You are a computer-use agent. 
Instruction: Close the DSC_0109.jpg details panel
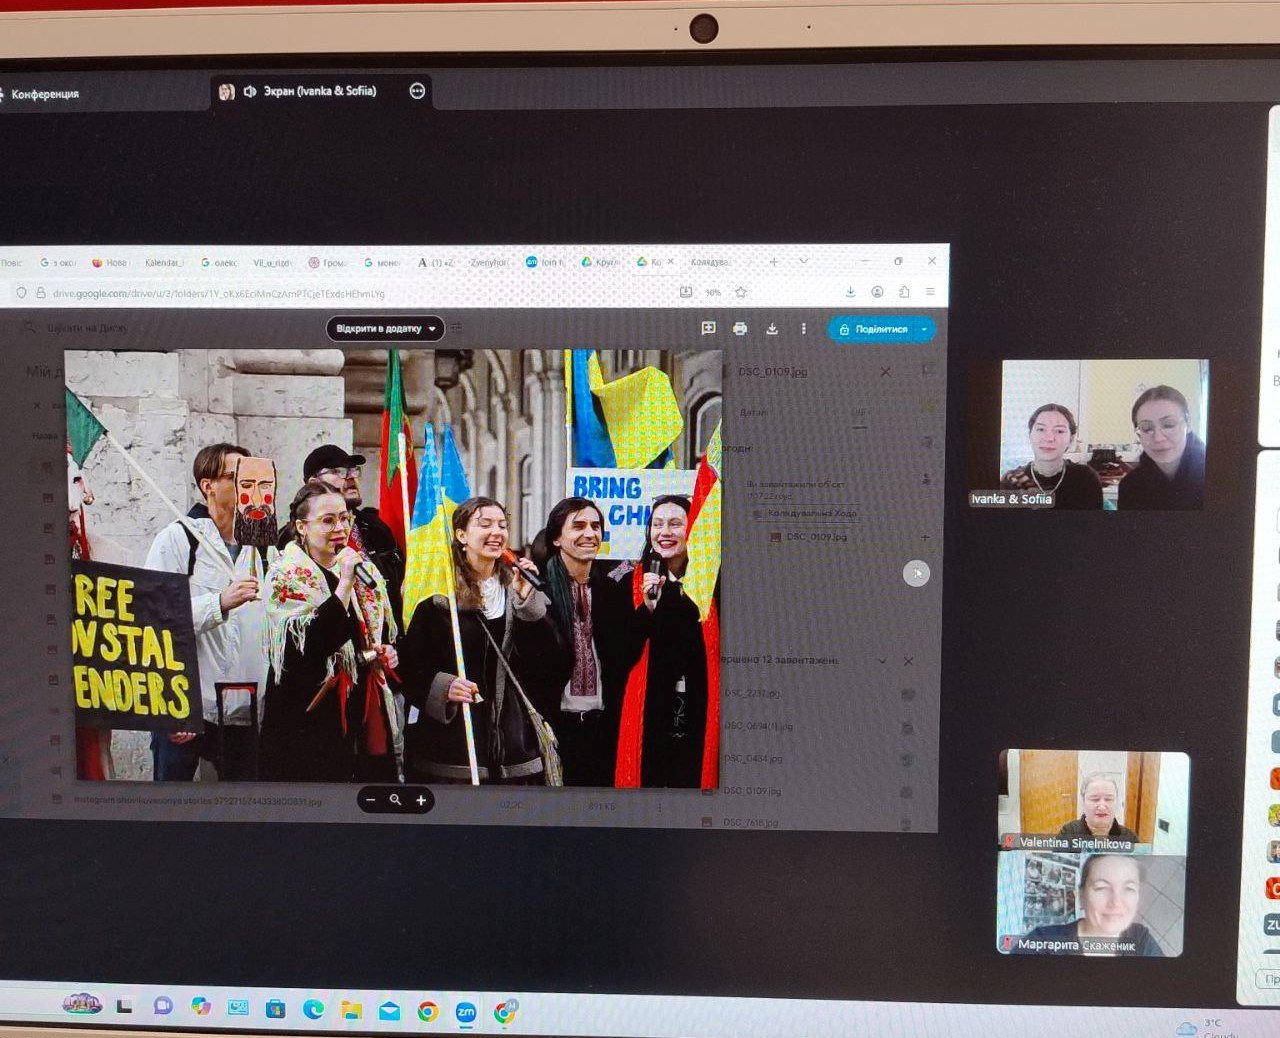click(885, 371)
